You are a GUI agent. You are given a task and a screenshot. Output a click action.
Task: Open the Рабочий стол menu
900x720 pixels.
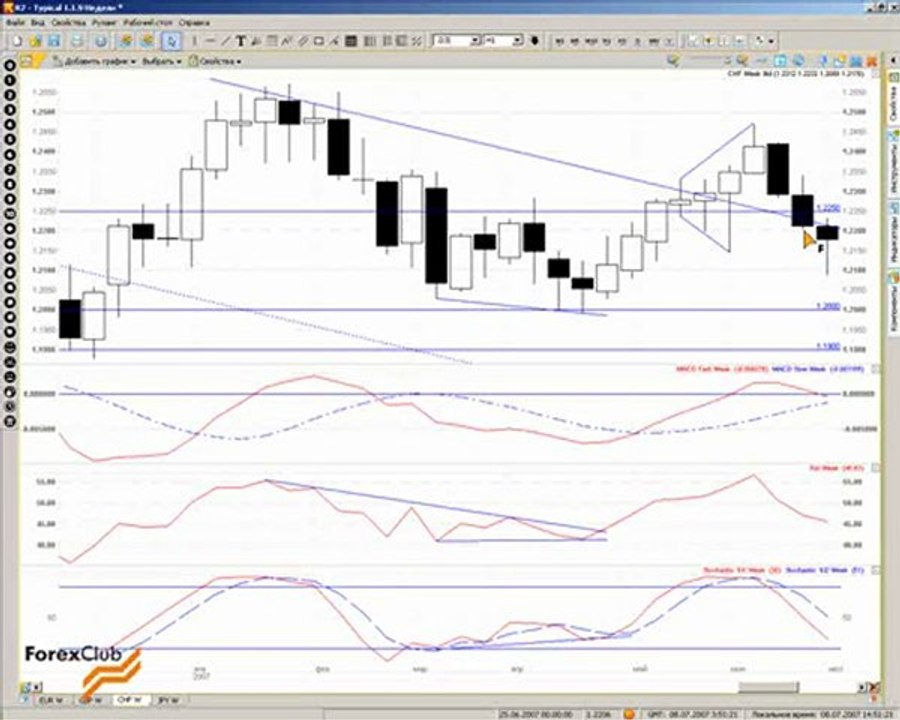pos(149,23)
